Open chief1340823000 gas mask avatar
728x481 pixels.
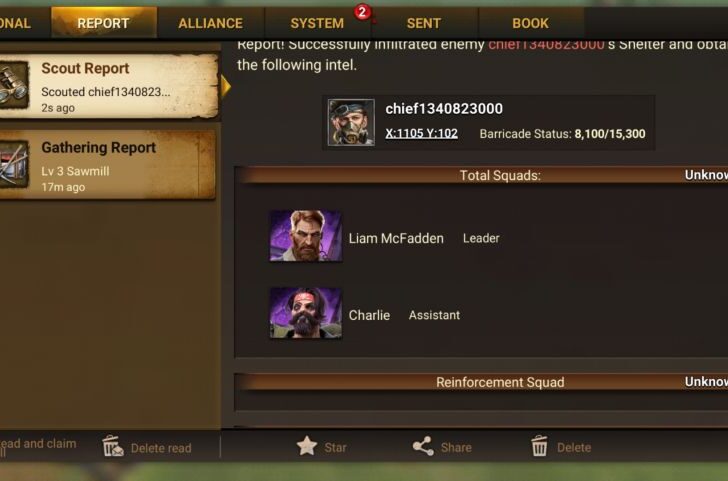[x=351, y=123]
